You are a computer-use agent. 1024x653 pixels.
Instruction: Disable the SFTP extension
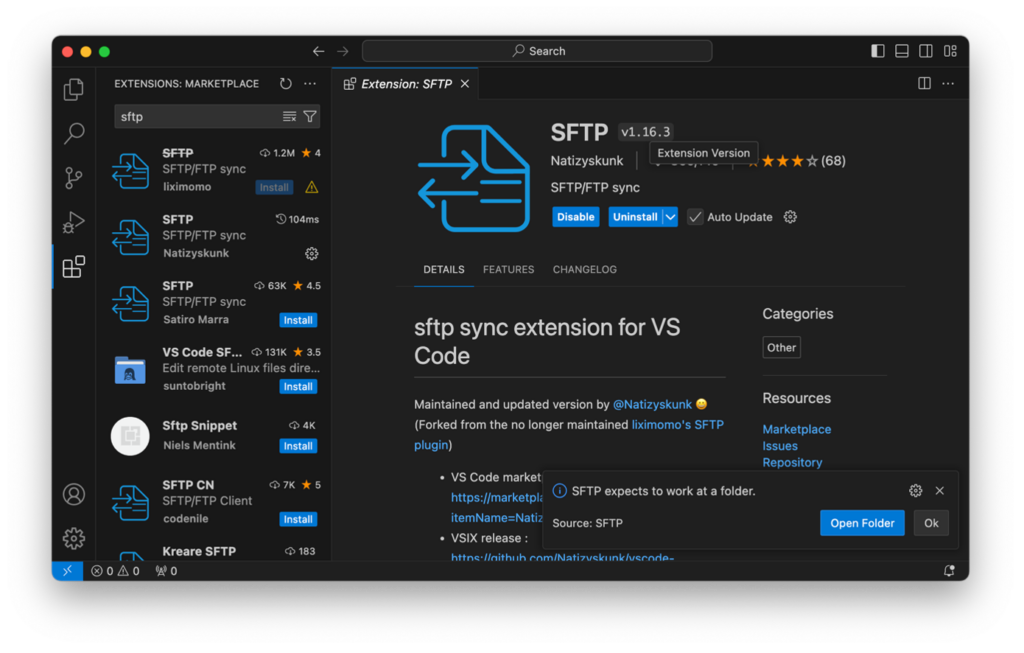coord(575,217)
